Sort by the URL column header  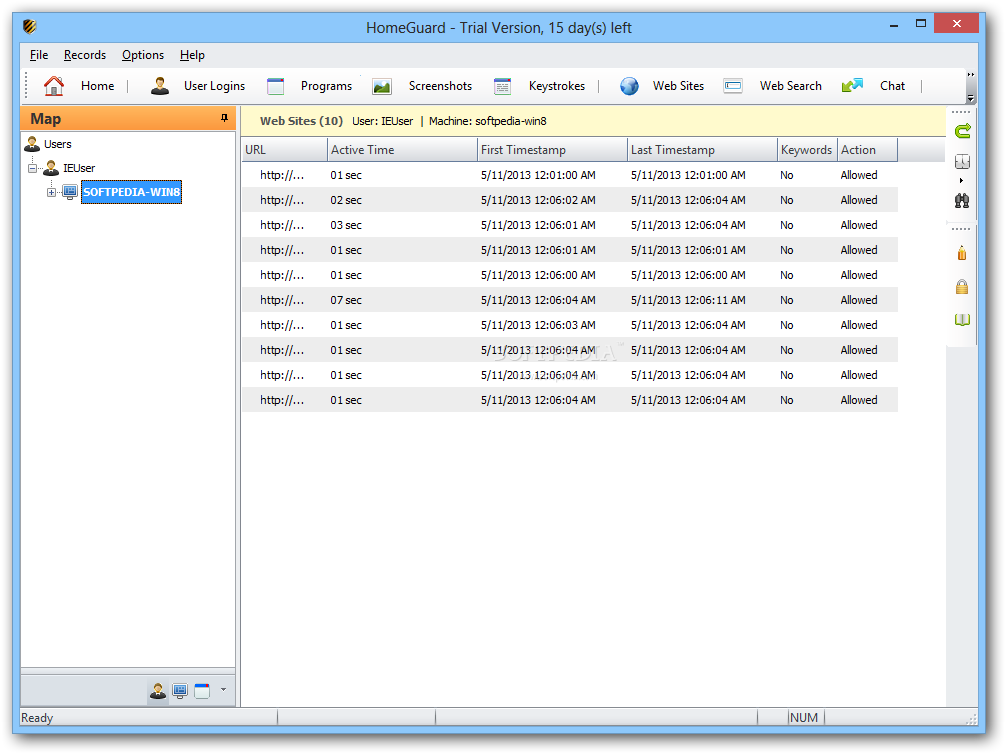pos(284,150)
